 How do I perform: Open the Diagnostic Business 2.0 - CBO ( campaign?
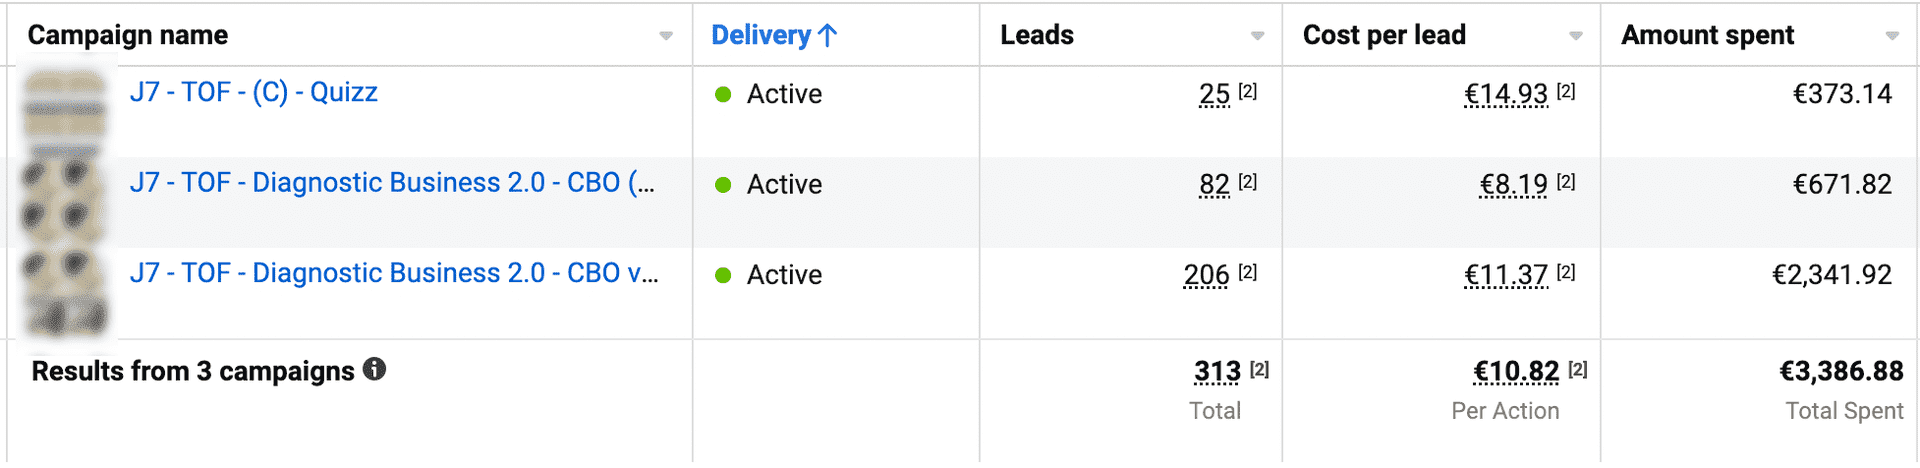(392, 183)
